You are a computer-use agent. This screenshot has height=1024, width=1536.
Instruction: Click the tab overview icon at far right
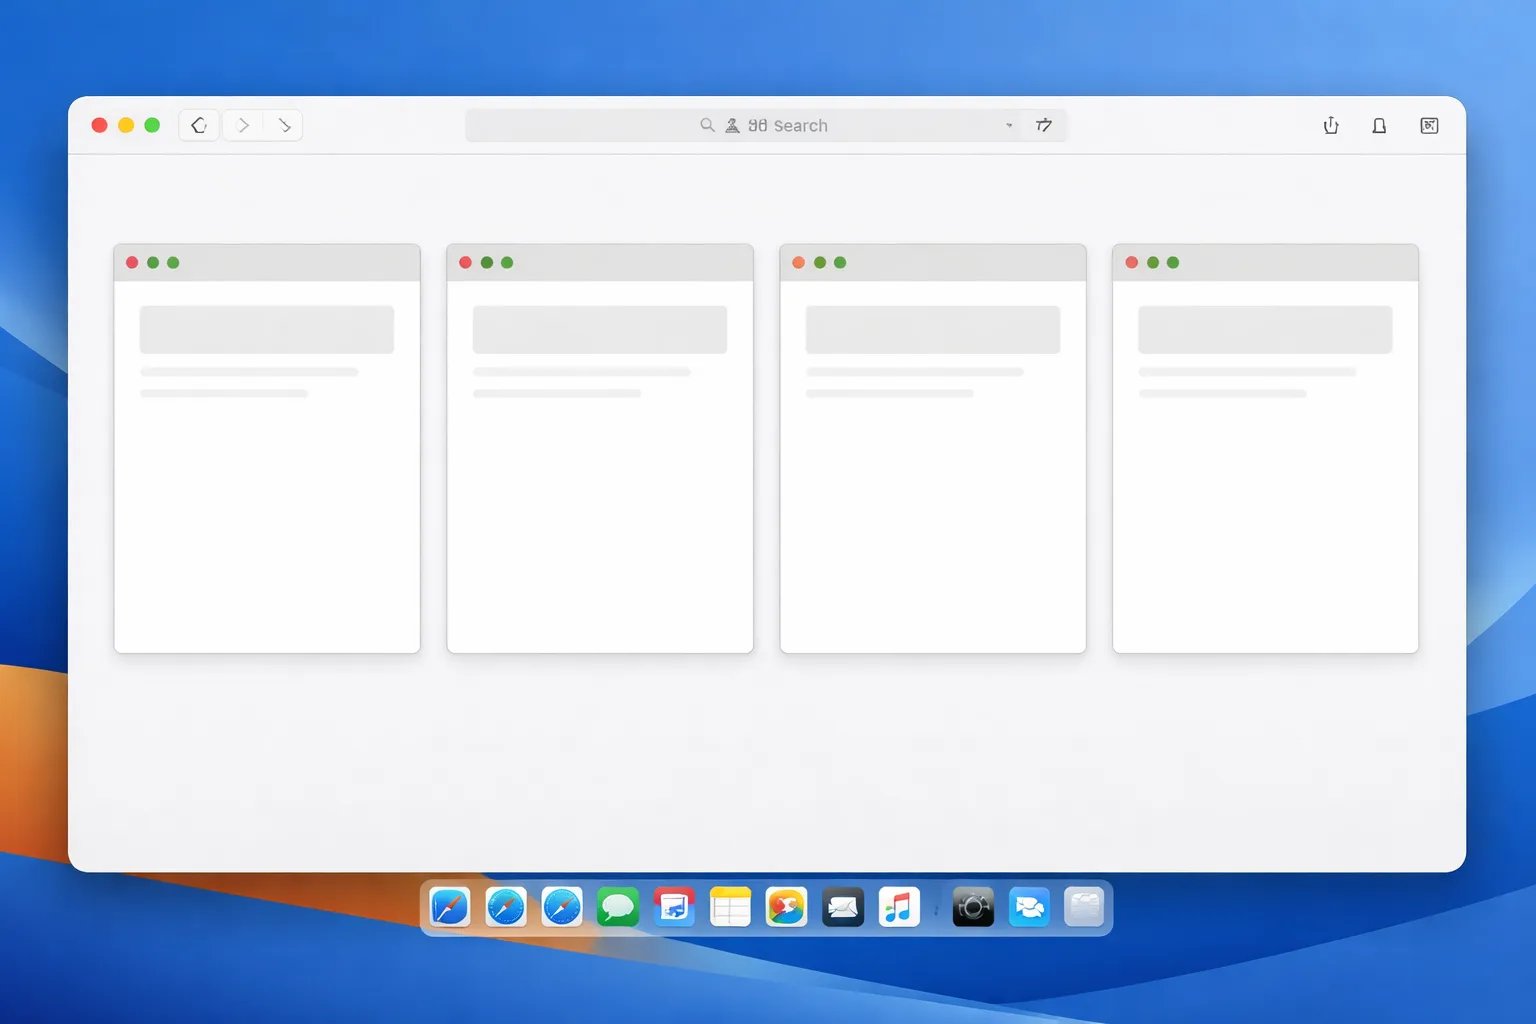pos(1430,125)
